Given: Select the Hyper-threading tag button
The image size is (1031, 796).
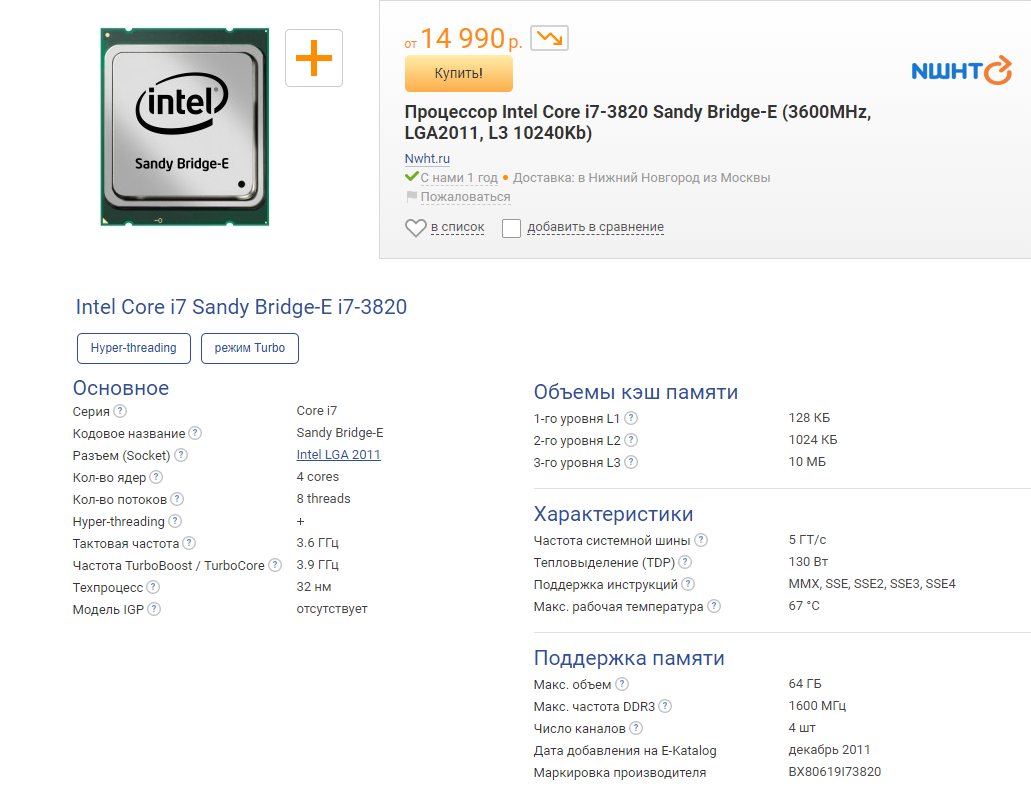Looking at the screenshot, I should pyautogui.click(x=133, y=348).
